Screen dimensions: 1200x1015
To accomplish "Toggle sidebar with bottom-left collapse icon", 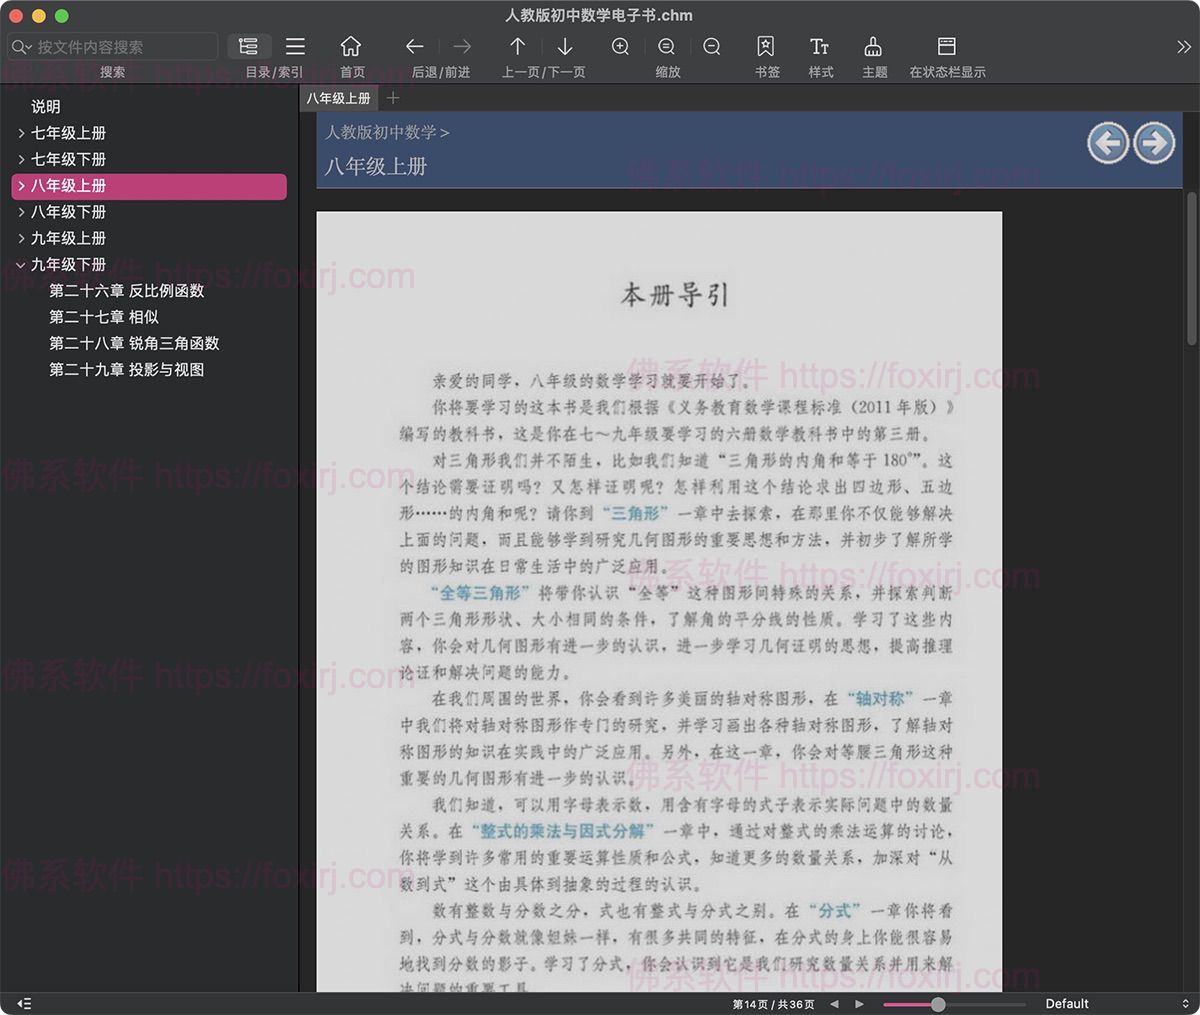I will [x=25, y=1004].
